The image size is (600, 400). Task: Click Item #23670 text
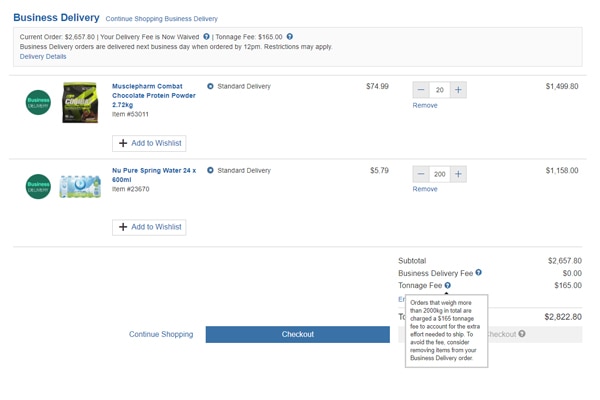point(130,189)
